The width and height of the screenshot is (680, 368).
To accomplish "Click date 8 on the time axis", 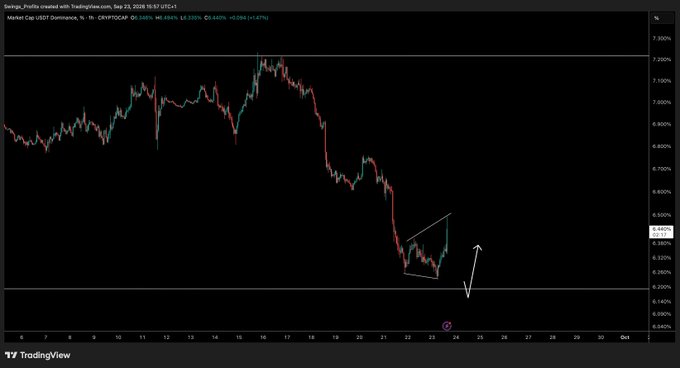I will (70, 337).
